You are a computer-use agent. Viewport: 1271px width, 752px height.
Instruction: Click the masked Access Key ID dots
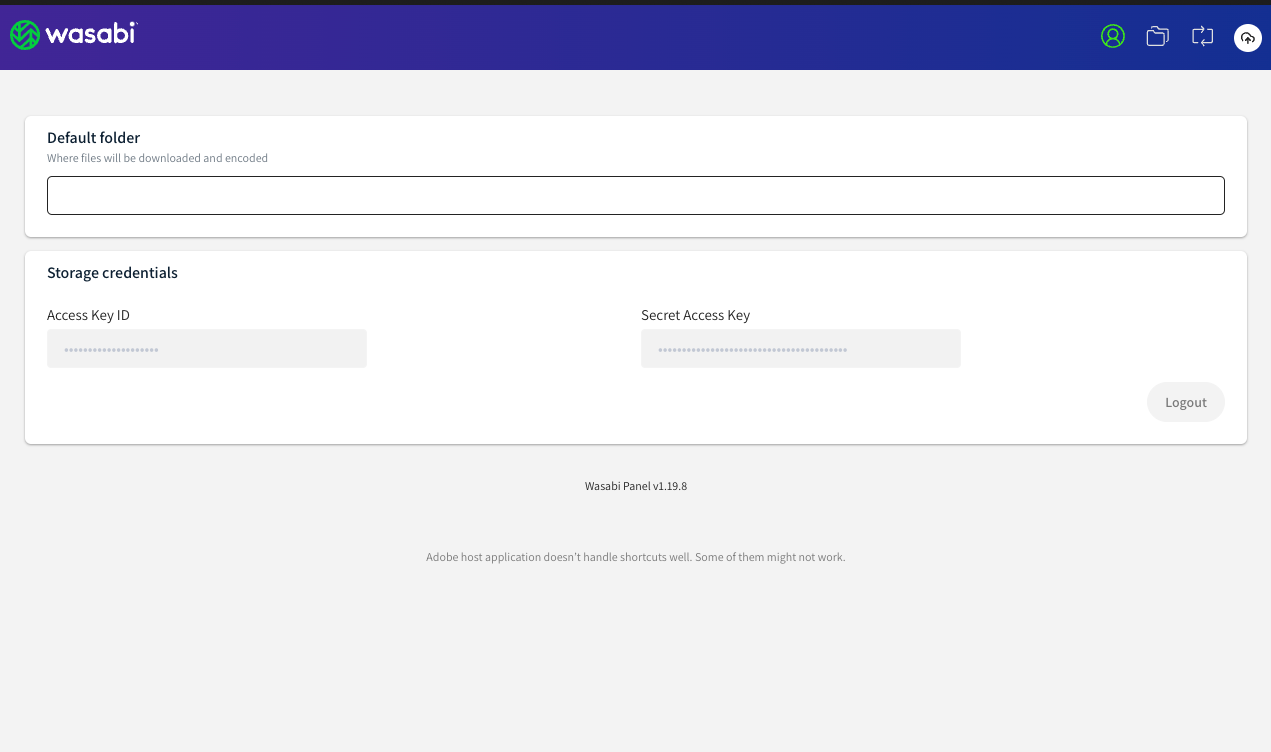tap(113, 348)
